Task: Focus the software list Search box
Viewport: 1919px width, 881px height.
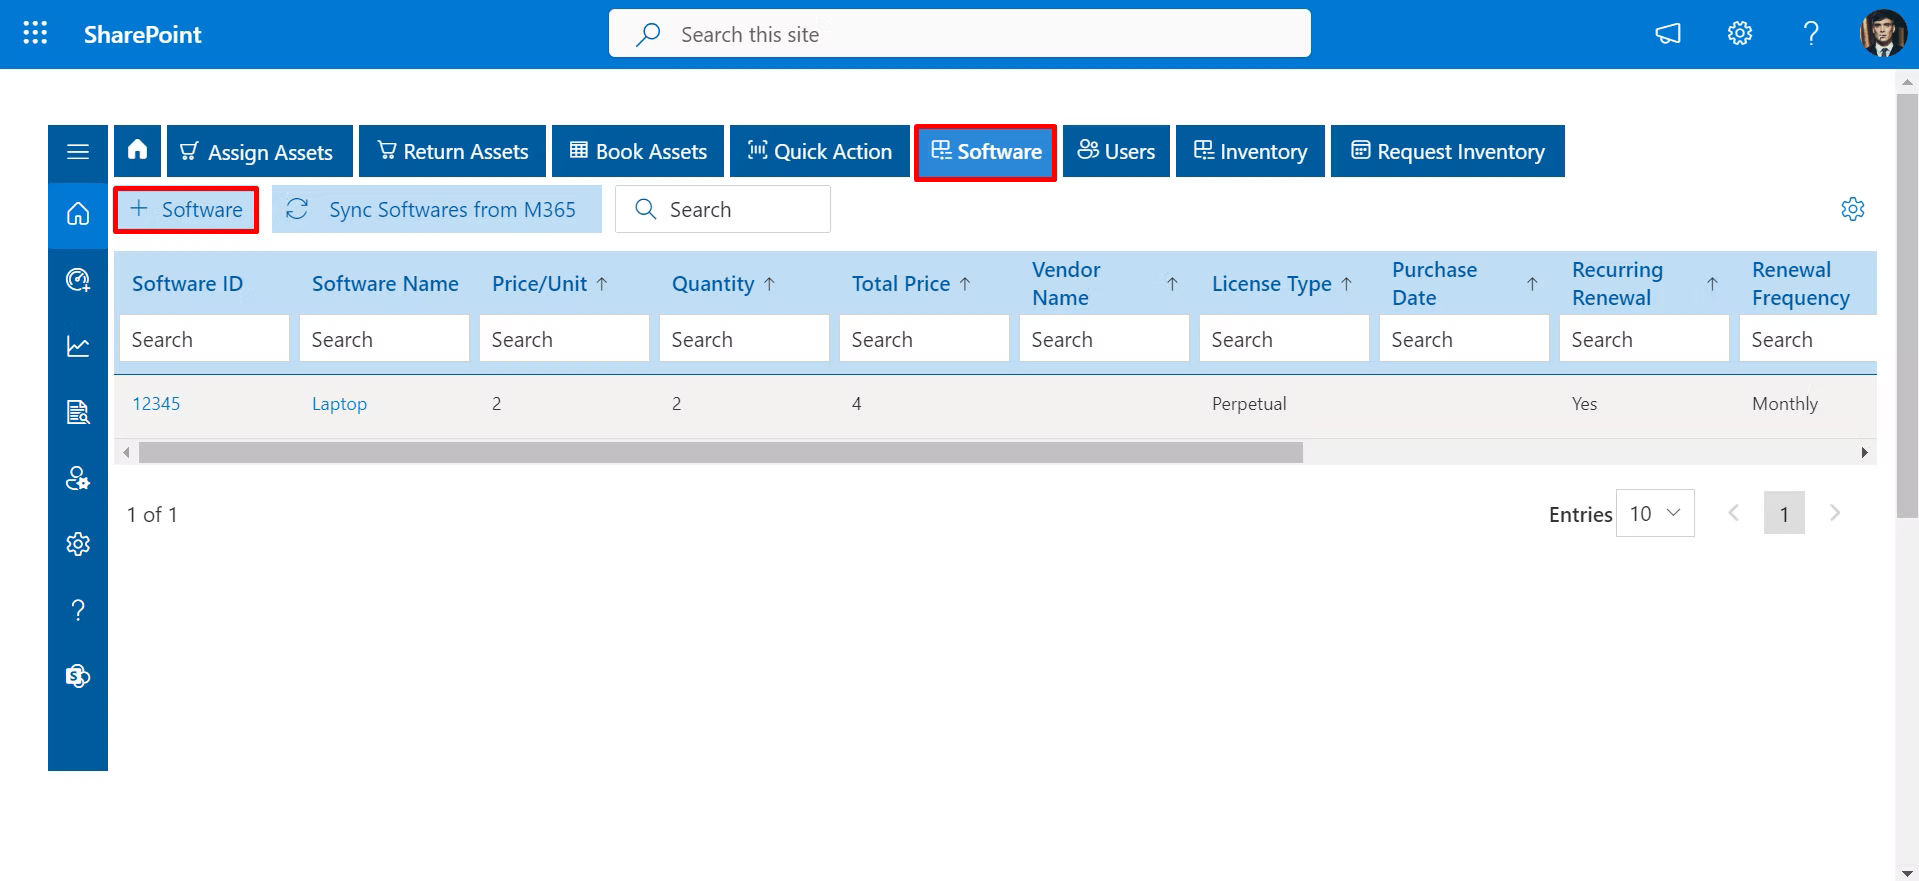Action: tap(723, 210)
